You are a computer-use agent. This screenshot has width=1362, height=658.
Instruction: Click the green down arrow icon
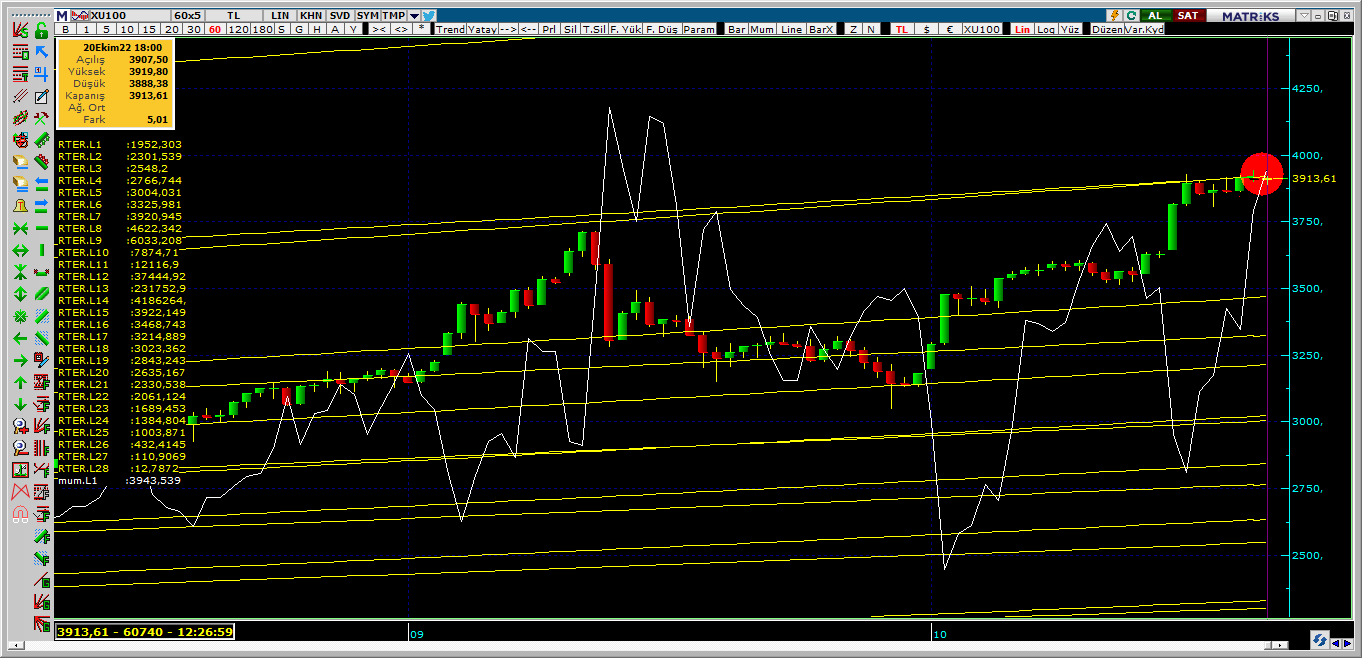(20, 404)
